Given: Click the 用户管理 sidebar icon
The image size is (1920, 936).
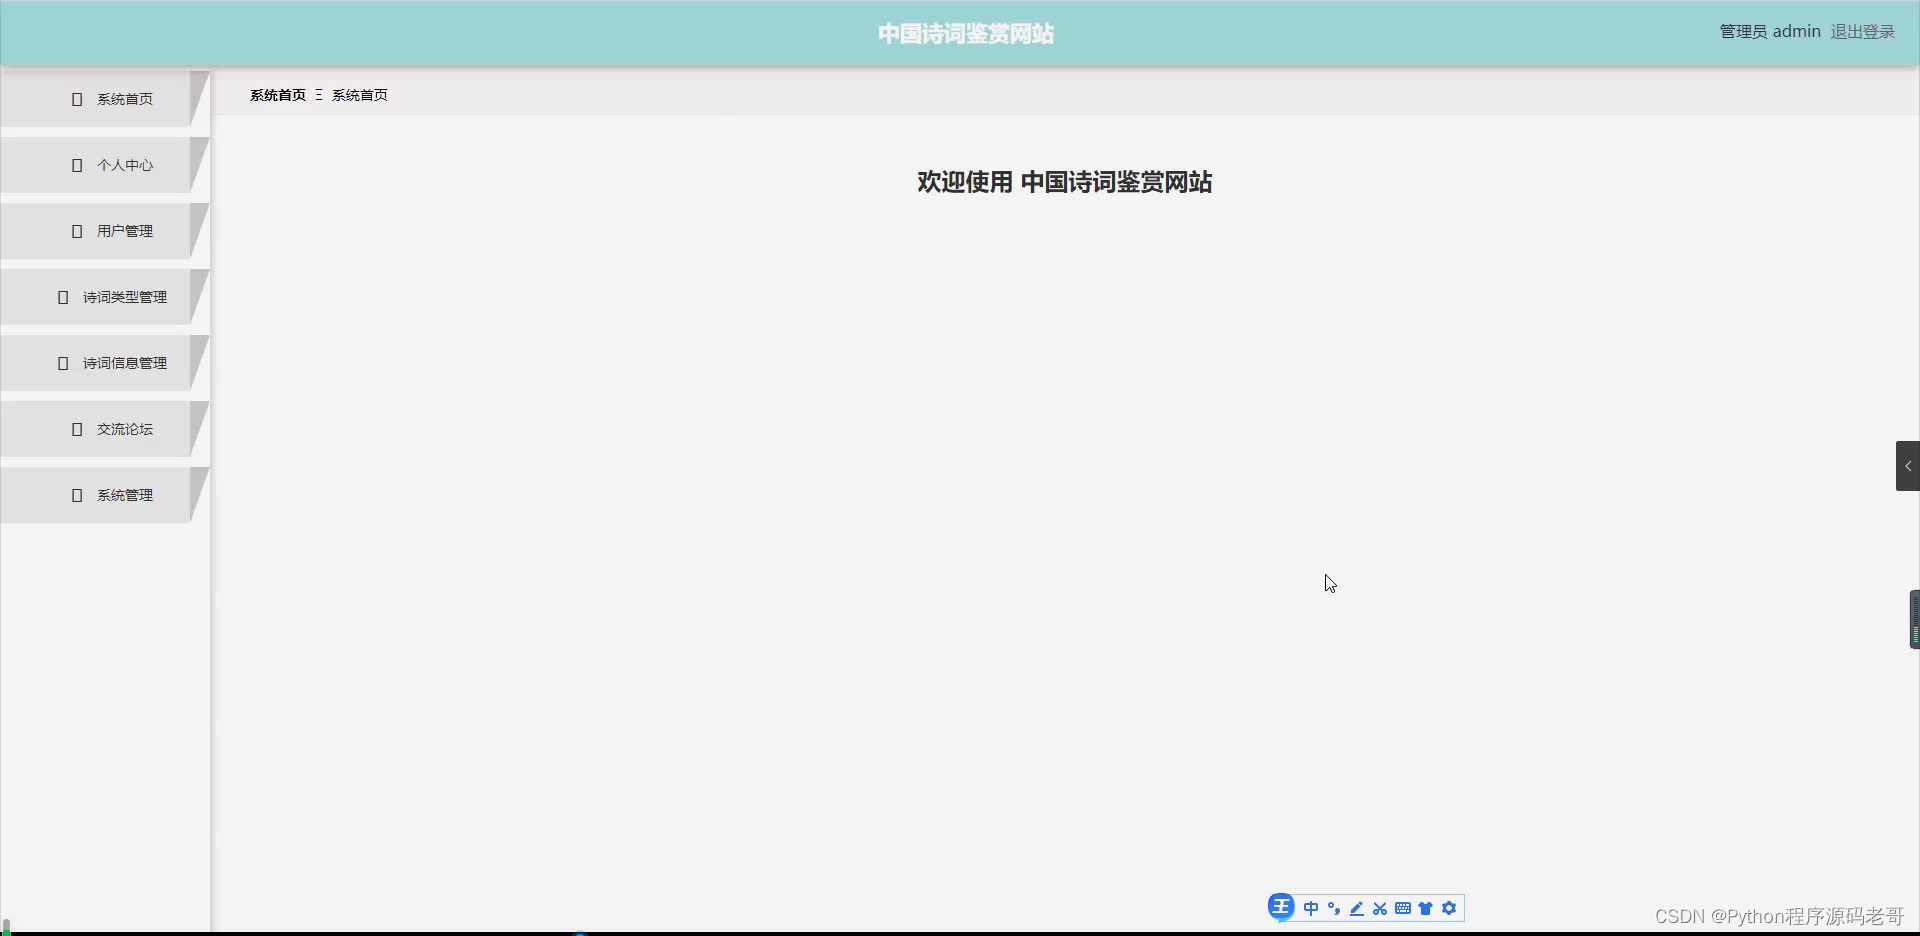Looking at the screenshot, I should tap(76, 231).
